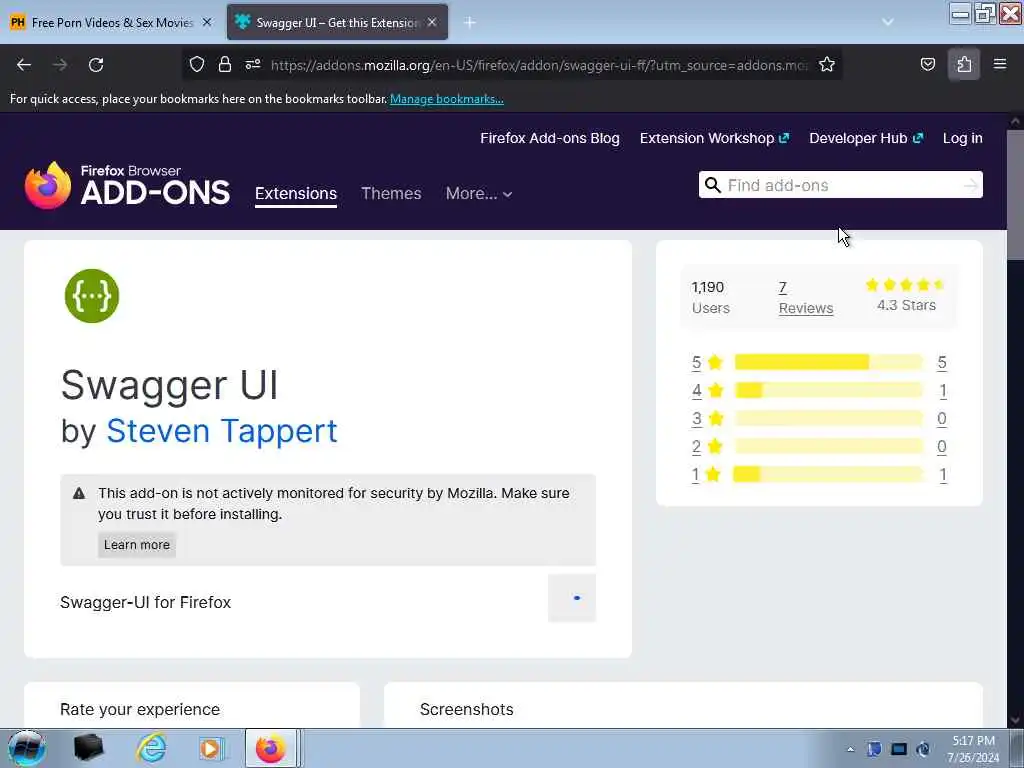Open the Developer Hub link
This screenshot has height=768, width=1024.
coord(866,138)
